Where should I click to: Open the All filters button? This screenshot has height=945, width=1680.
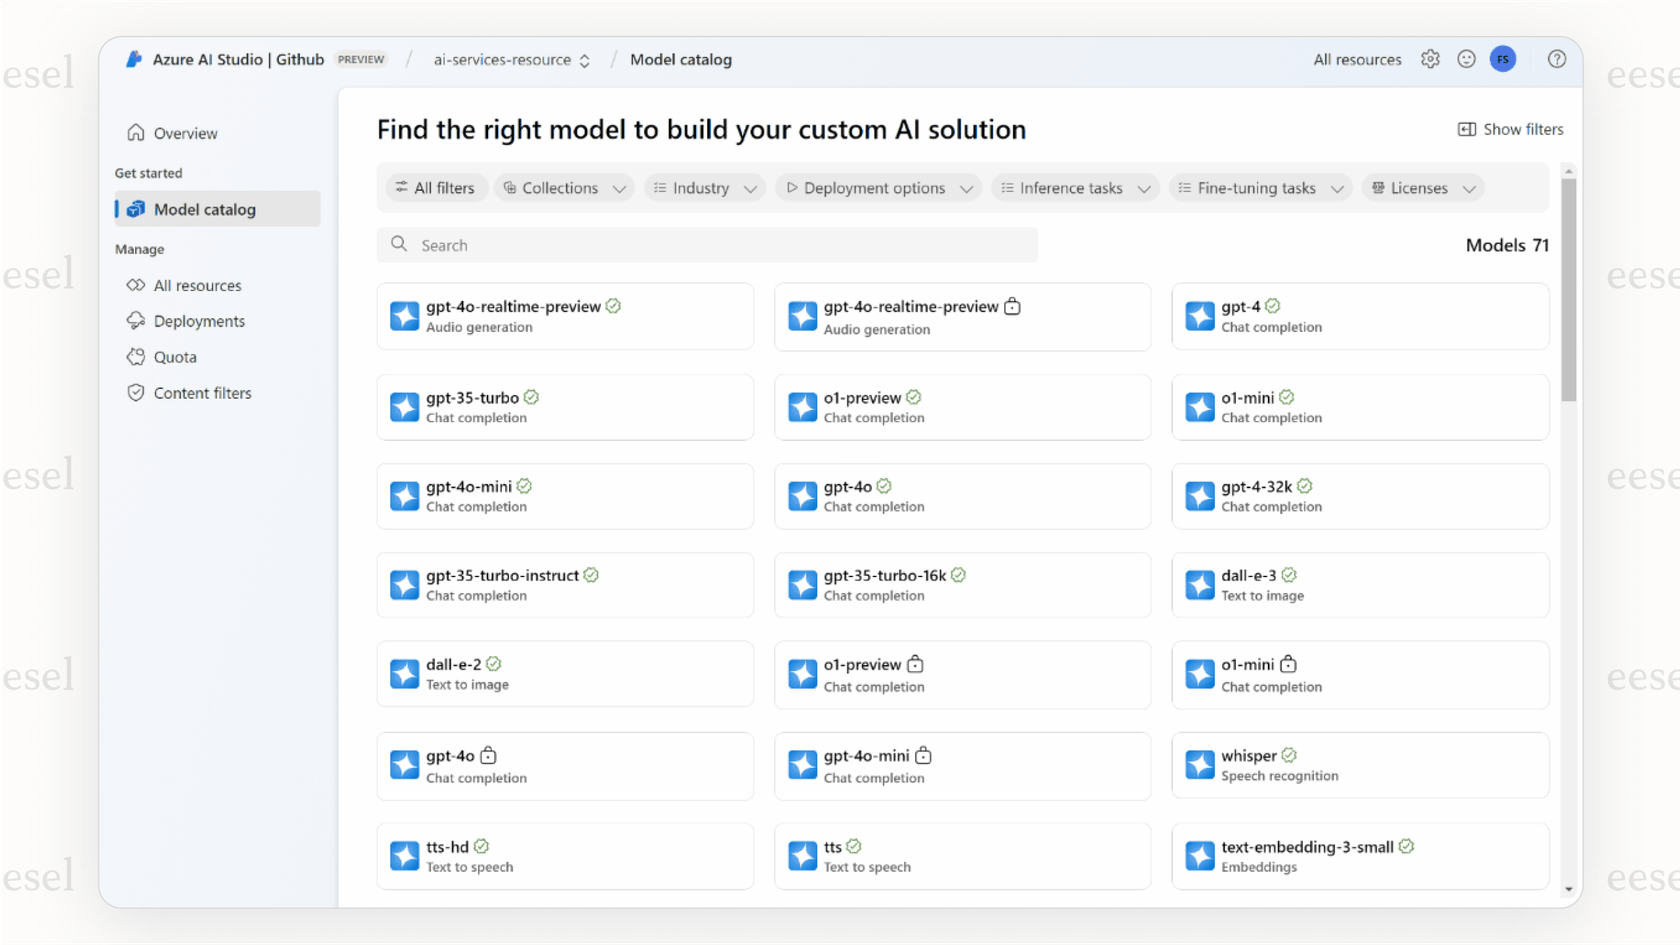(436, 187)
